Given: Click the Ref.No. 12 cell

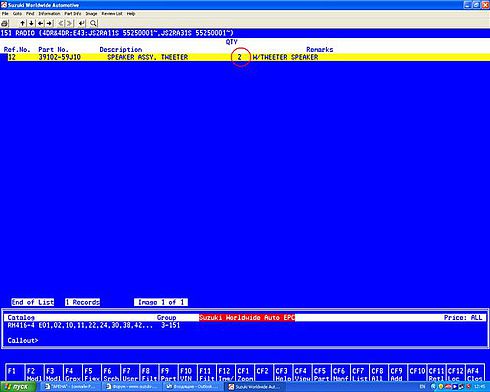Looking at the screenshot, I should coord(12,57).
